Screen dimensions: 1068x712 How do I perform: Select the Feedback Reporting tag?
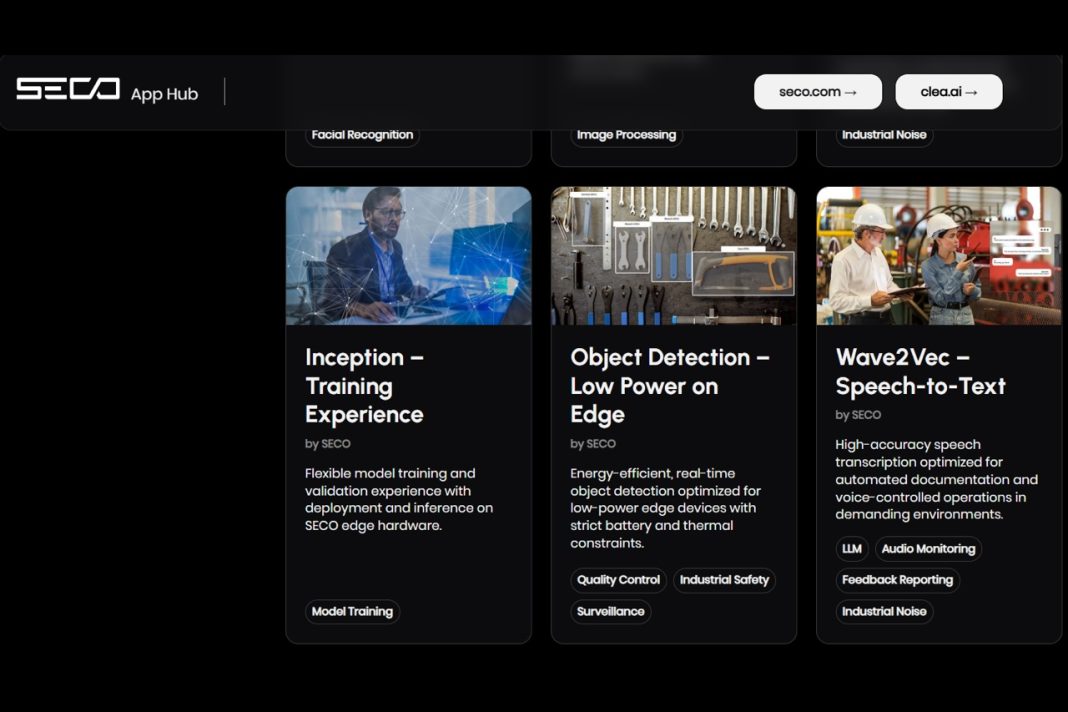(897, 580)
